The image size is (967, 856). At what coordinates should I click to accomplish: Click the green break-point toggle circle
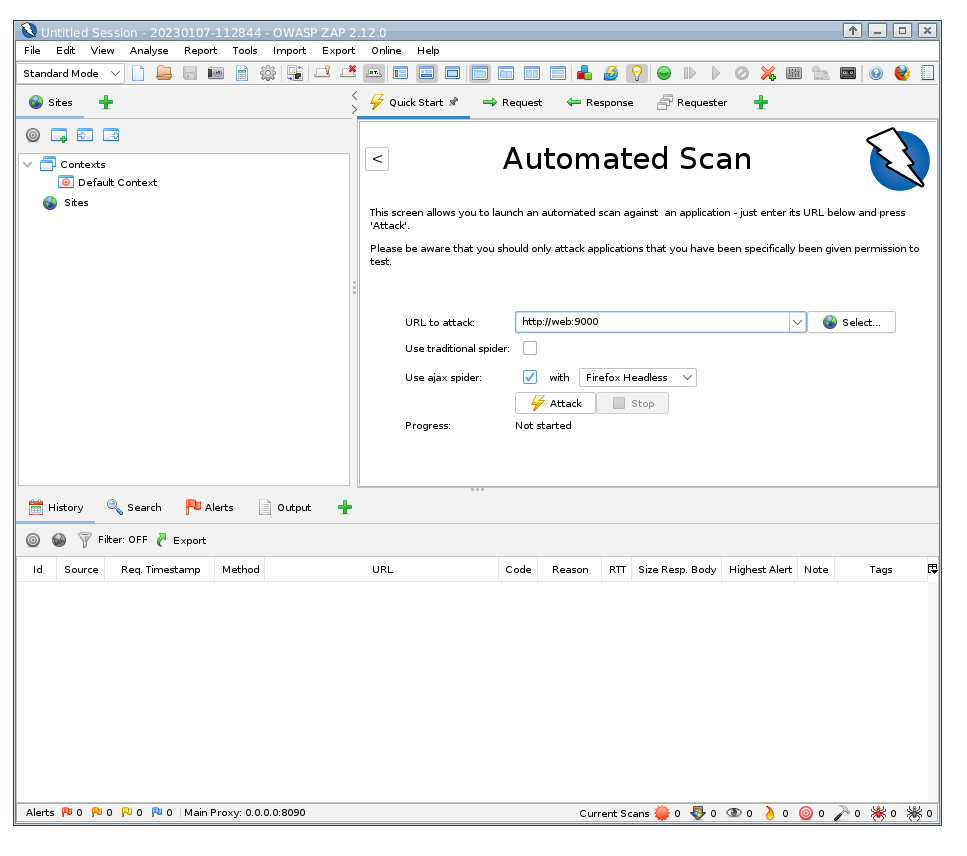point(663,72)
